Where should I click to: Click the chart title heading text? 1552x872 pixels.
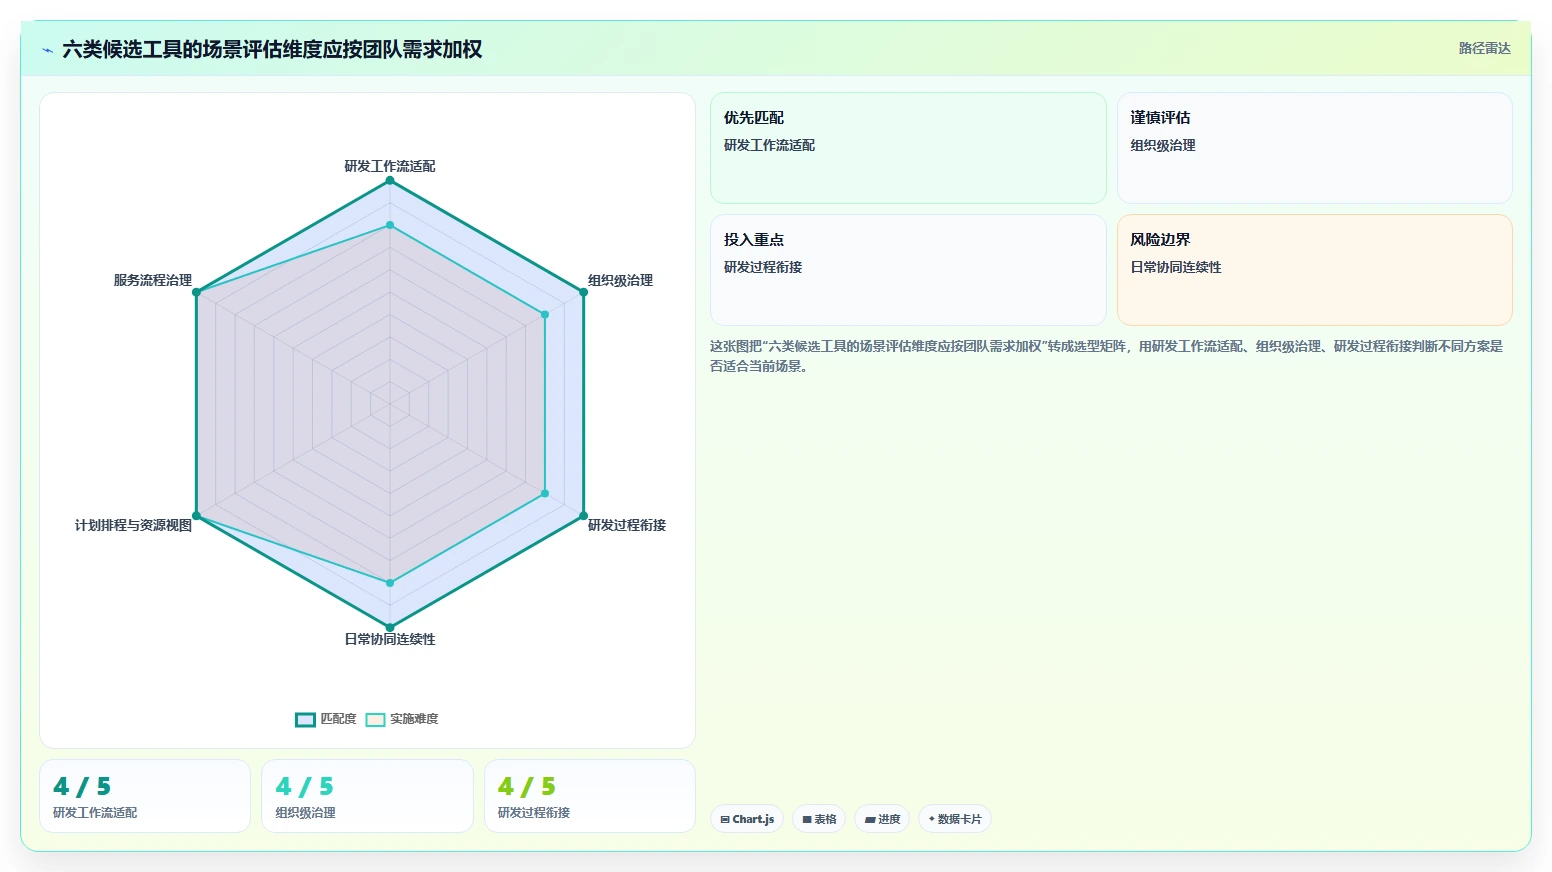(x=272, y=49)
